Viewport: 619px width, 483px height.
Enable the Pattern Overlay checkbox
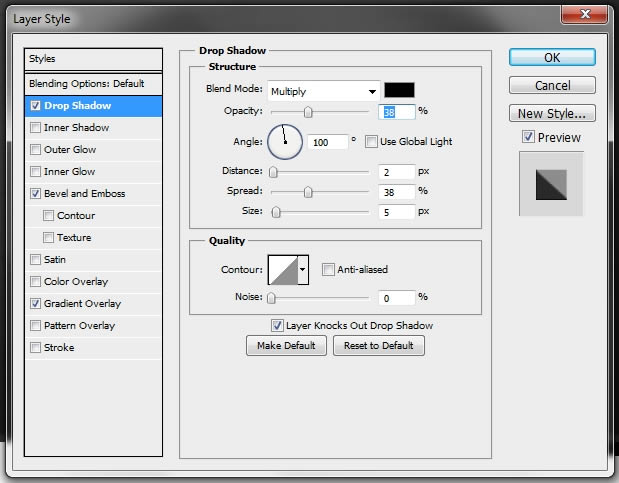(36, 325)
